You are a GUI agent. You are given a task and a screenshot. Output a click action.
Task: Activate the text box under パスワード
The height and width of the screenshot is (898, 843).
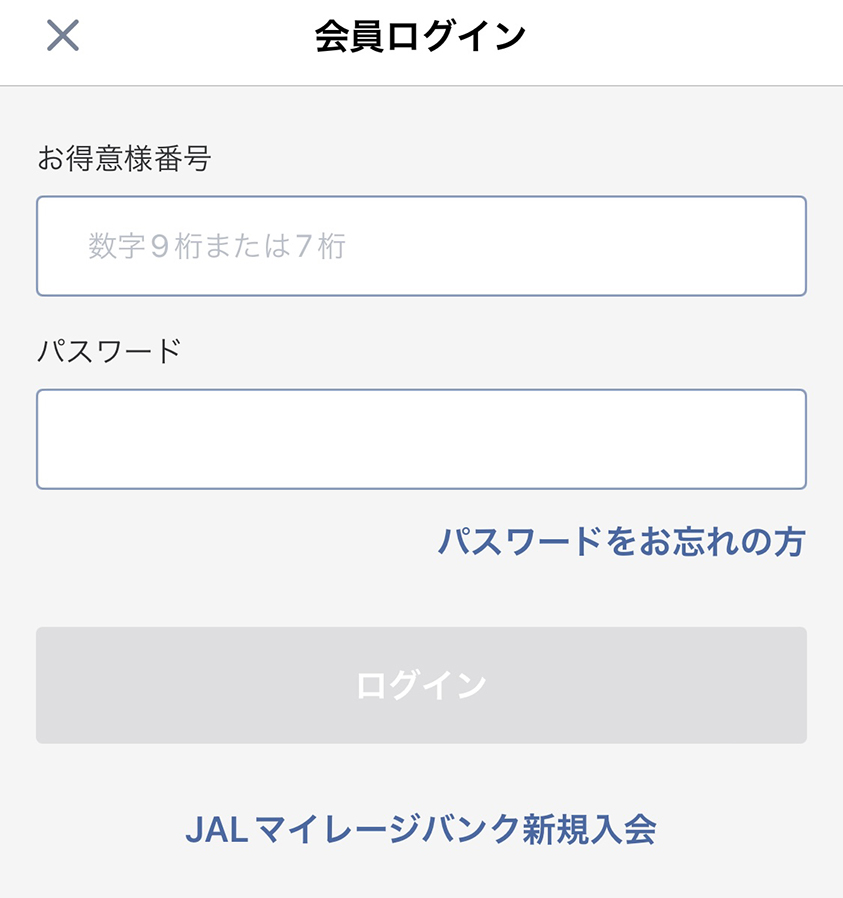(422, 439)
